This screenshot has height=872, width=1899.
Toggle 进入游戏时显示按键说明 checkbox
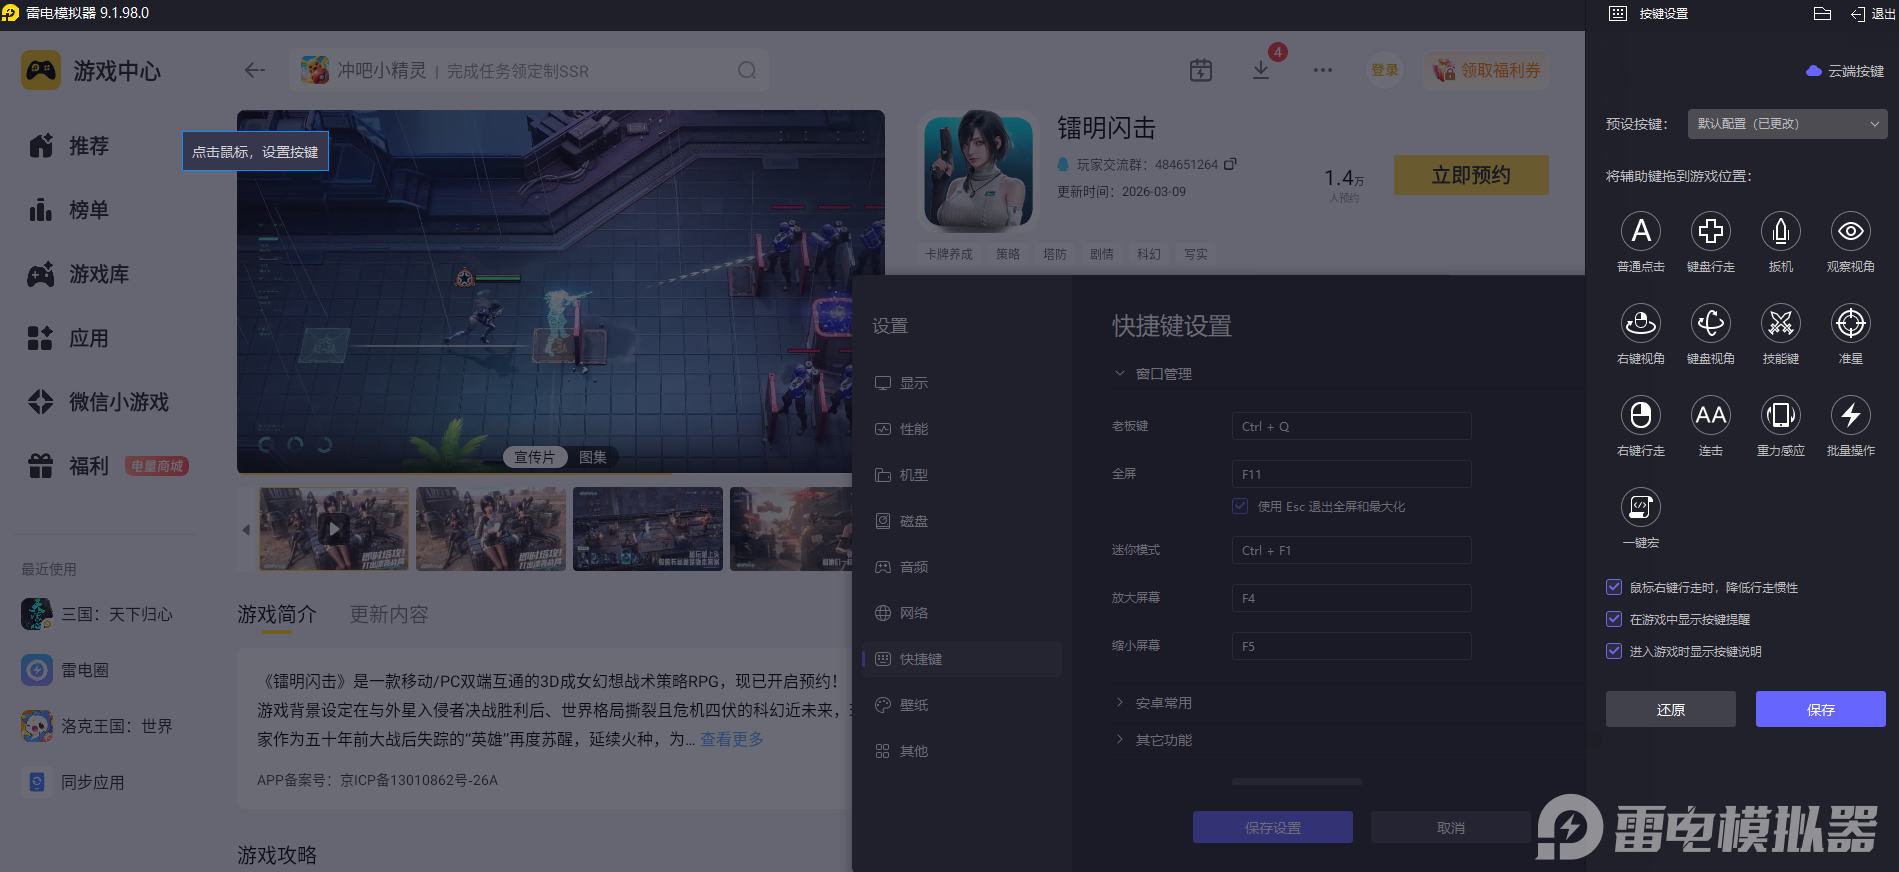tap(1614, 651)
